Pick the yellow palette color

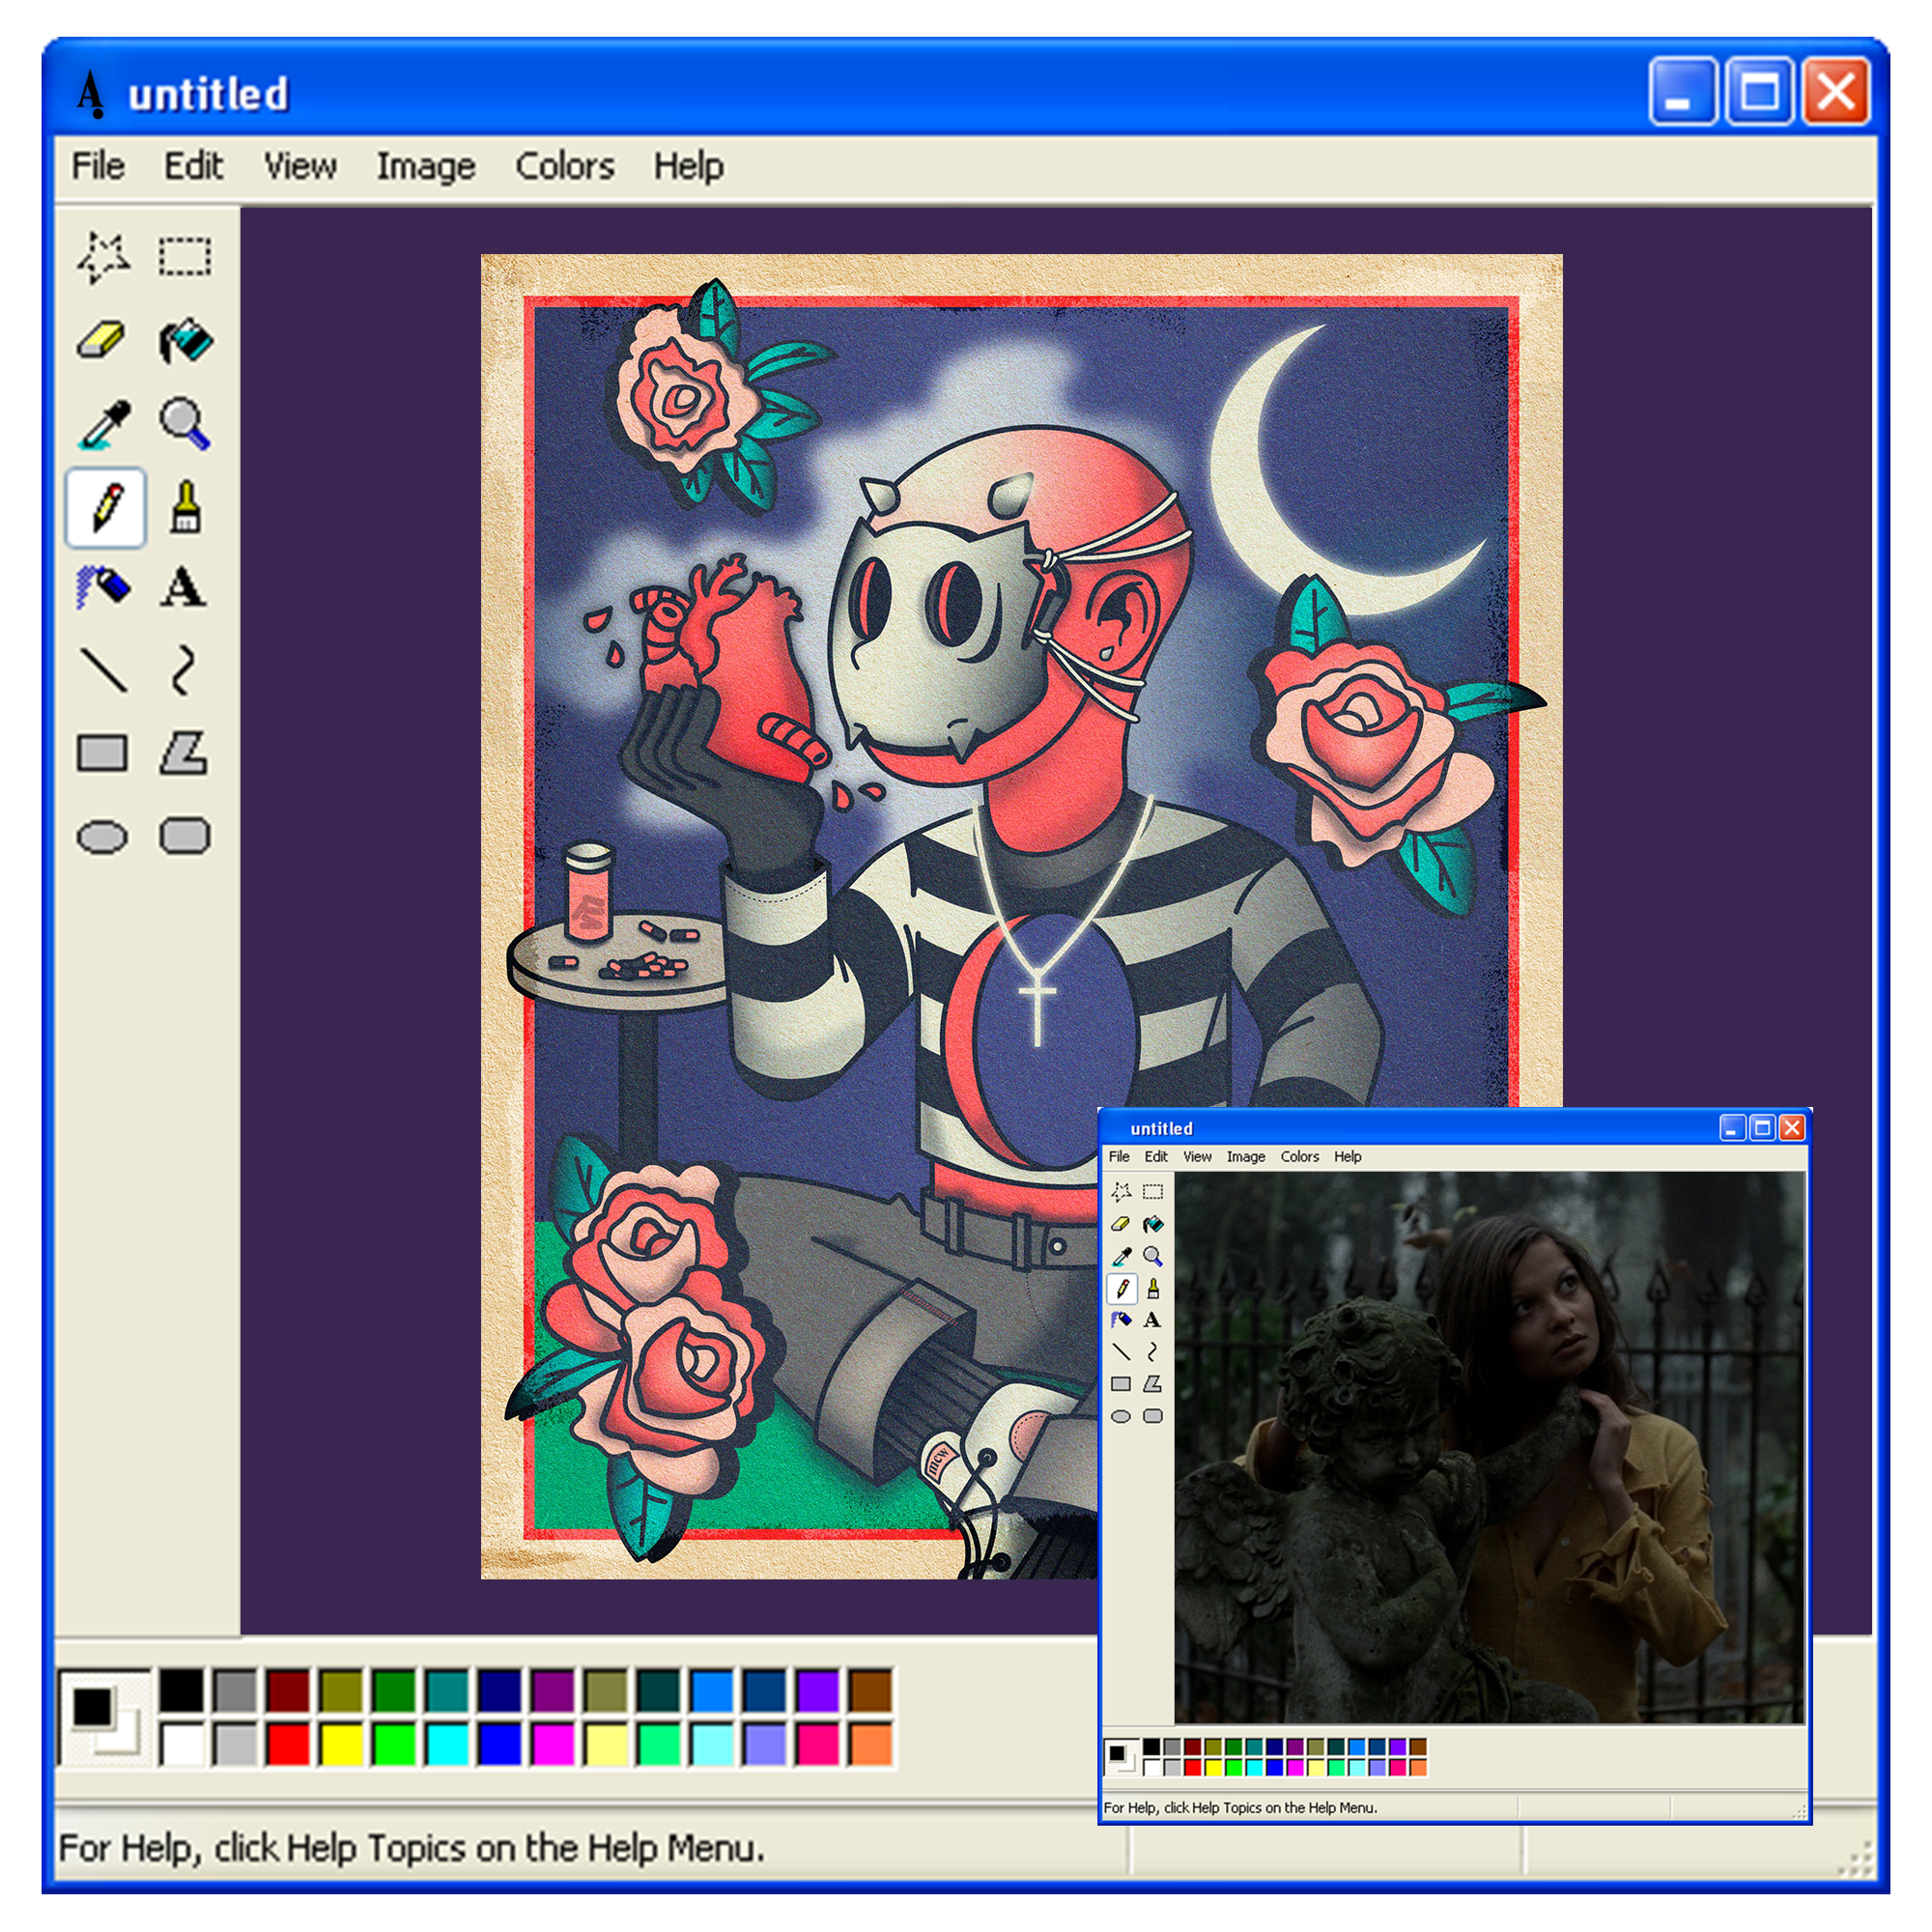coord(341,1744)
